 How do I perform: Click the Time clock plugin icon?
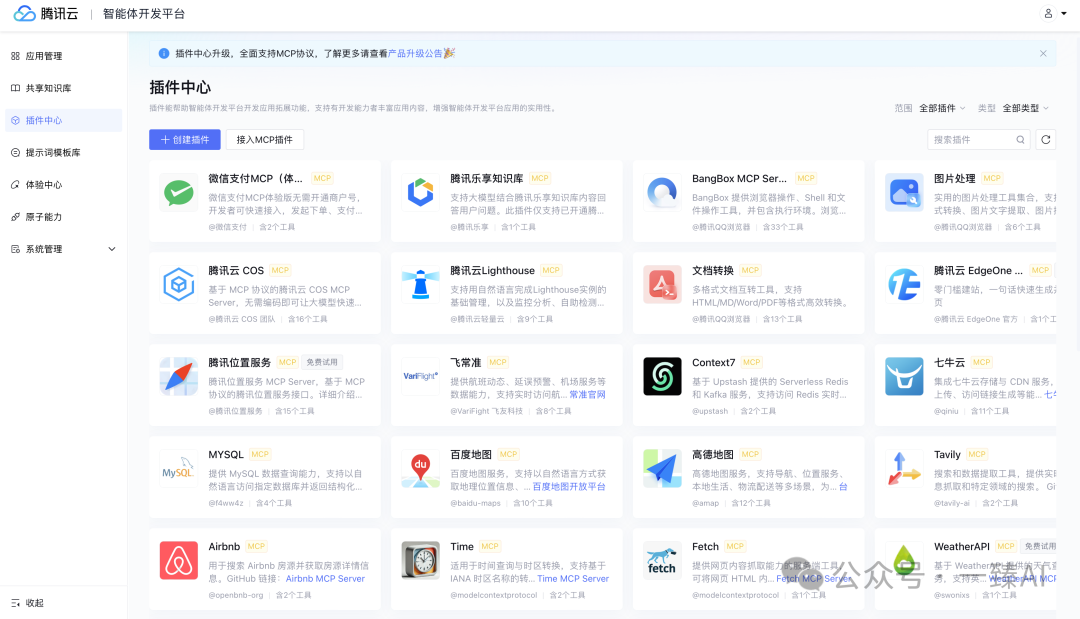click(420, 560)
